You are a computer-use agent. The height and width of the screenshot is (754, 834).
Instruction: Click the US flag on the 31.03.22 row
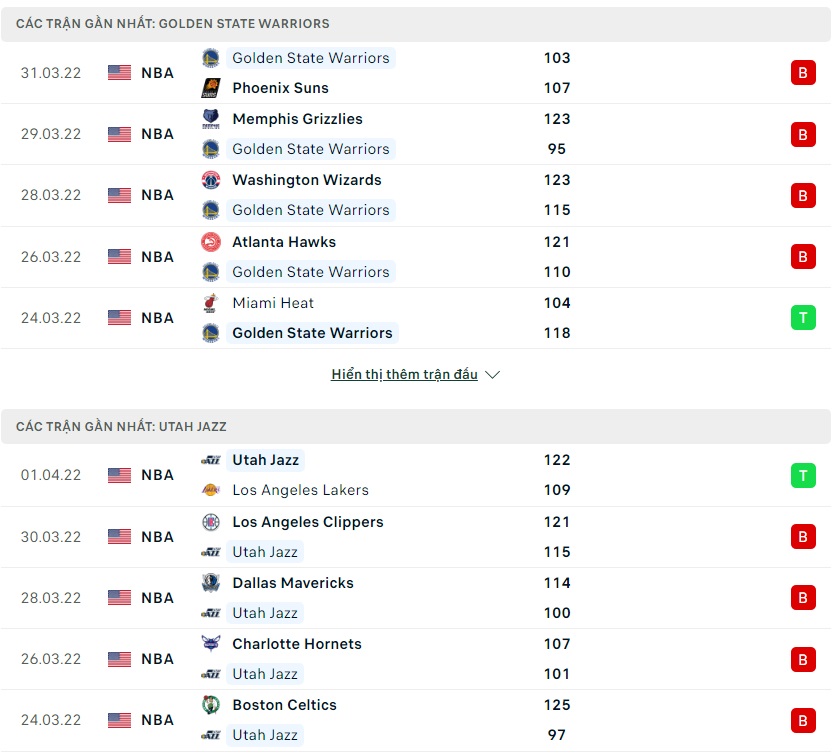click(120, 73)
